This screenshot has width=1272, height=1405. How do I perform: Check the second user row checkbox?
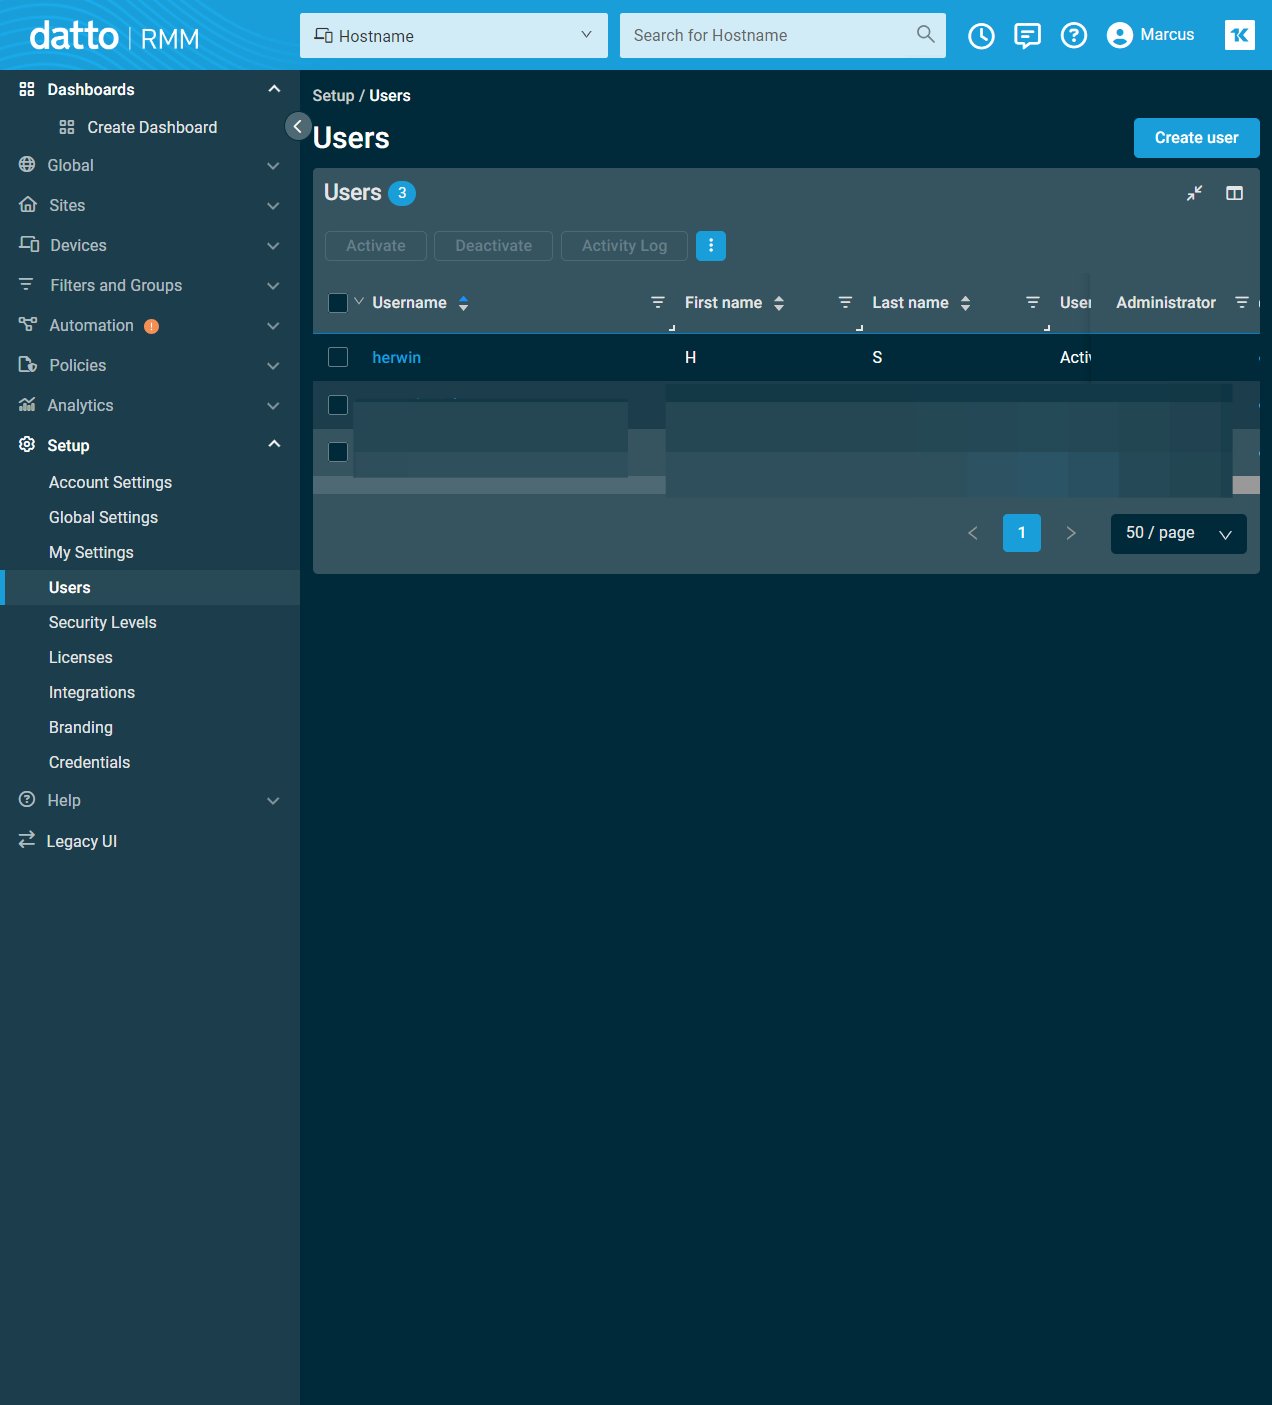[x=338, y=405]
